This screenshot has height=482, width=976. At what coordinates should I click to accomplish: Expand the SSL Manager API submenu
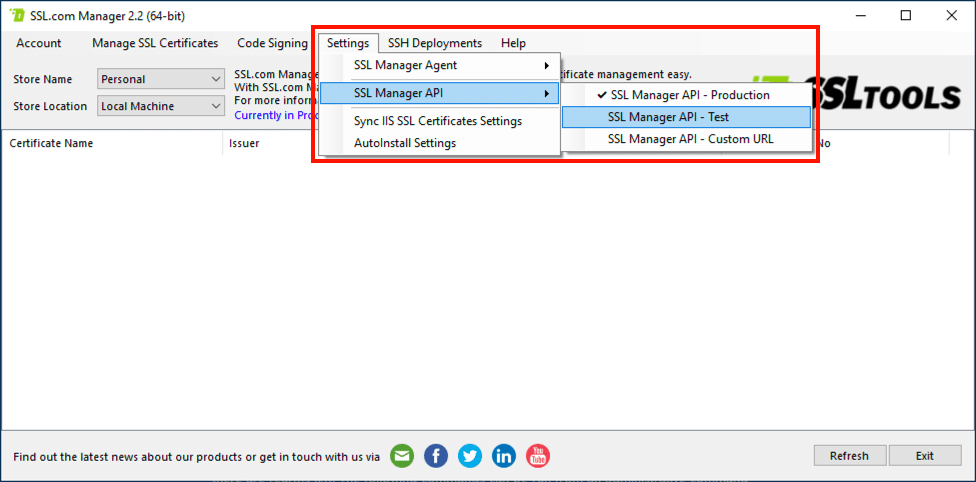(439, 93)
